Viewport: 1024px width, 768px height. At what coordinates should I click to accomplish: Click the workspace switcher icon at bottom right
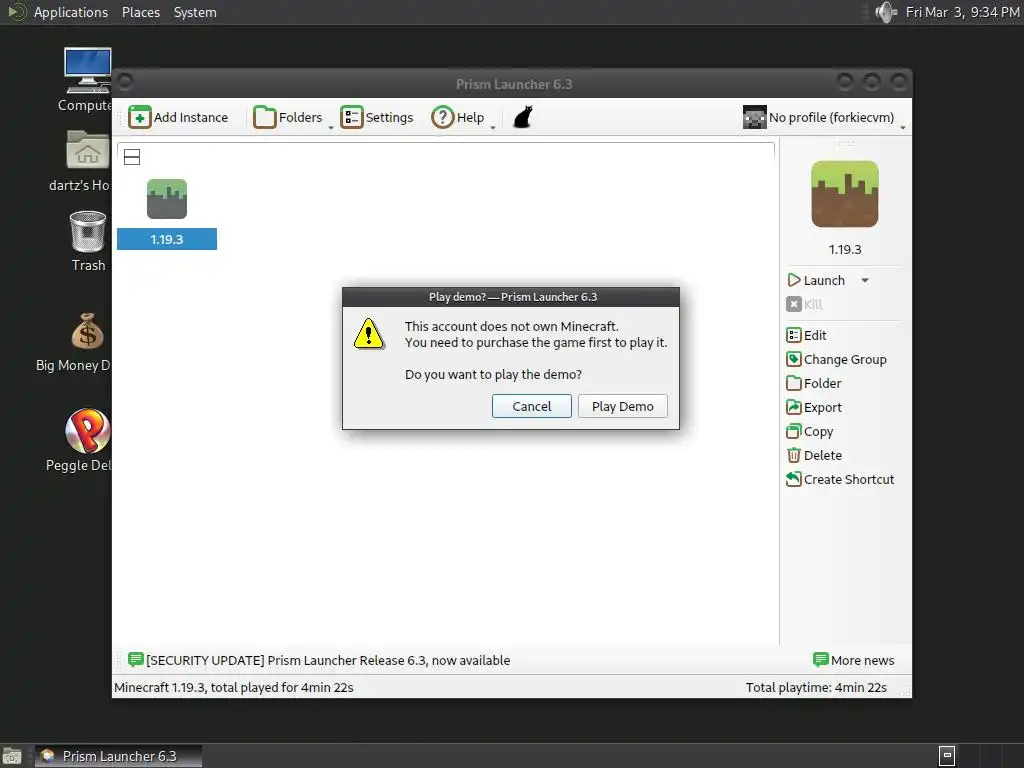947,756
